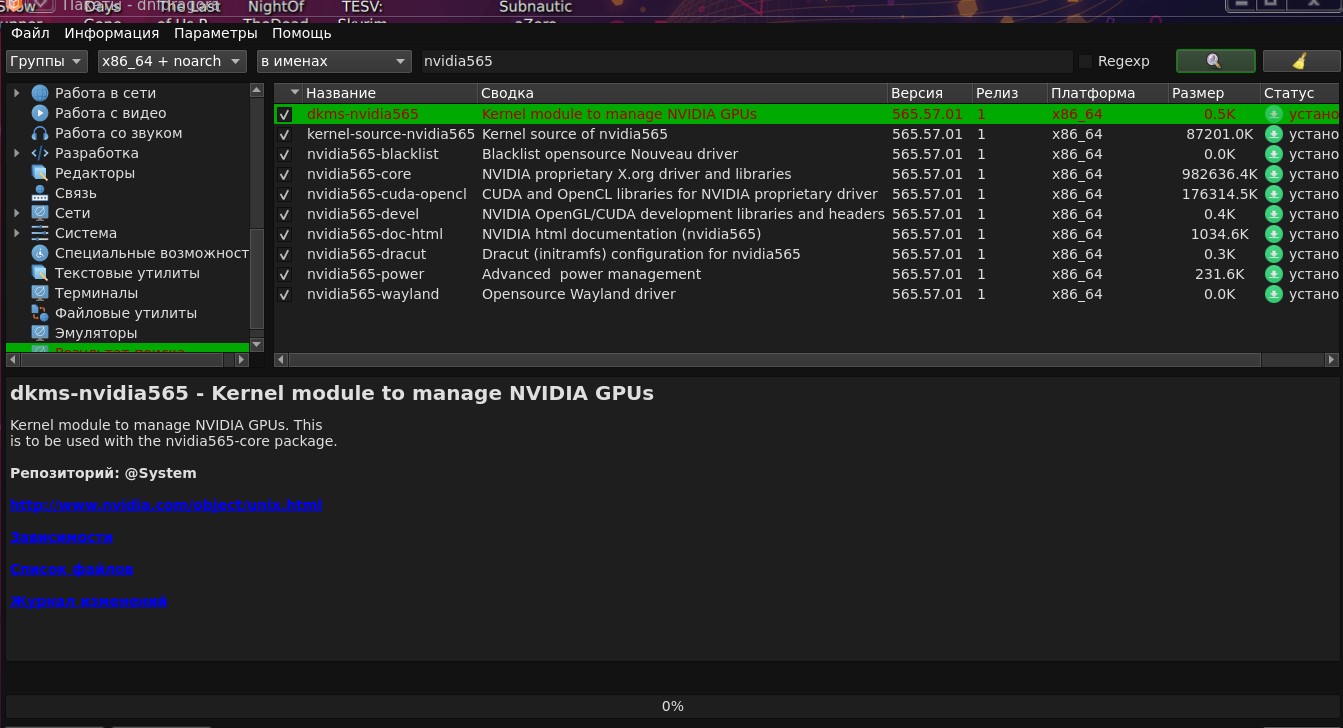1343x728 pixels.
Task: Expand the Сети tree node
Action: point(17,213)
